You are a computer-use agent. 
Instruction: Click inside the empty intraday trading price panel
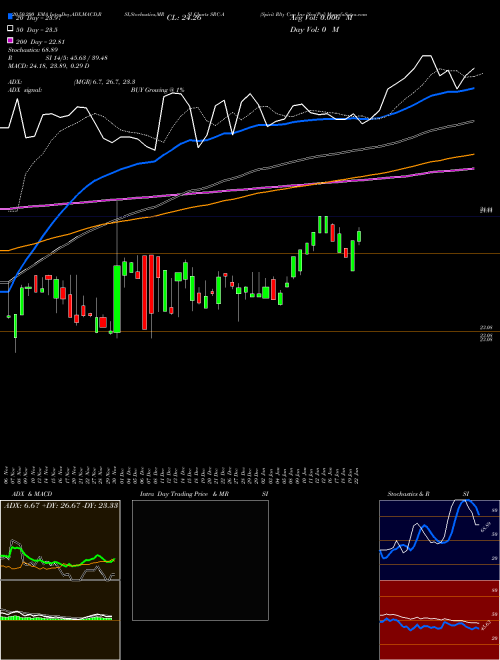(200, 560)
